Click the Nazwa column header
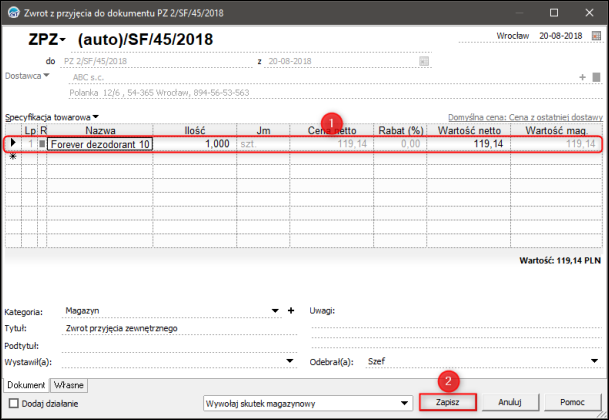The width and height of the screenshot is (609, 420). pyautogui.click(x=100, y=131)
